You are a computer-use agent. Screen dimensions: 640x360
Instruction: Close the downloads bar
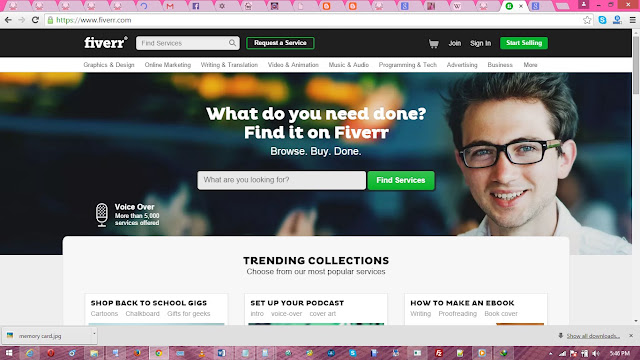pyautogui.click(x=631, y=336)
